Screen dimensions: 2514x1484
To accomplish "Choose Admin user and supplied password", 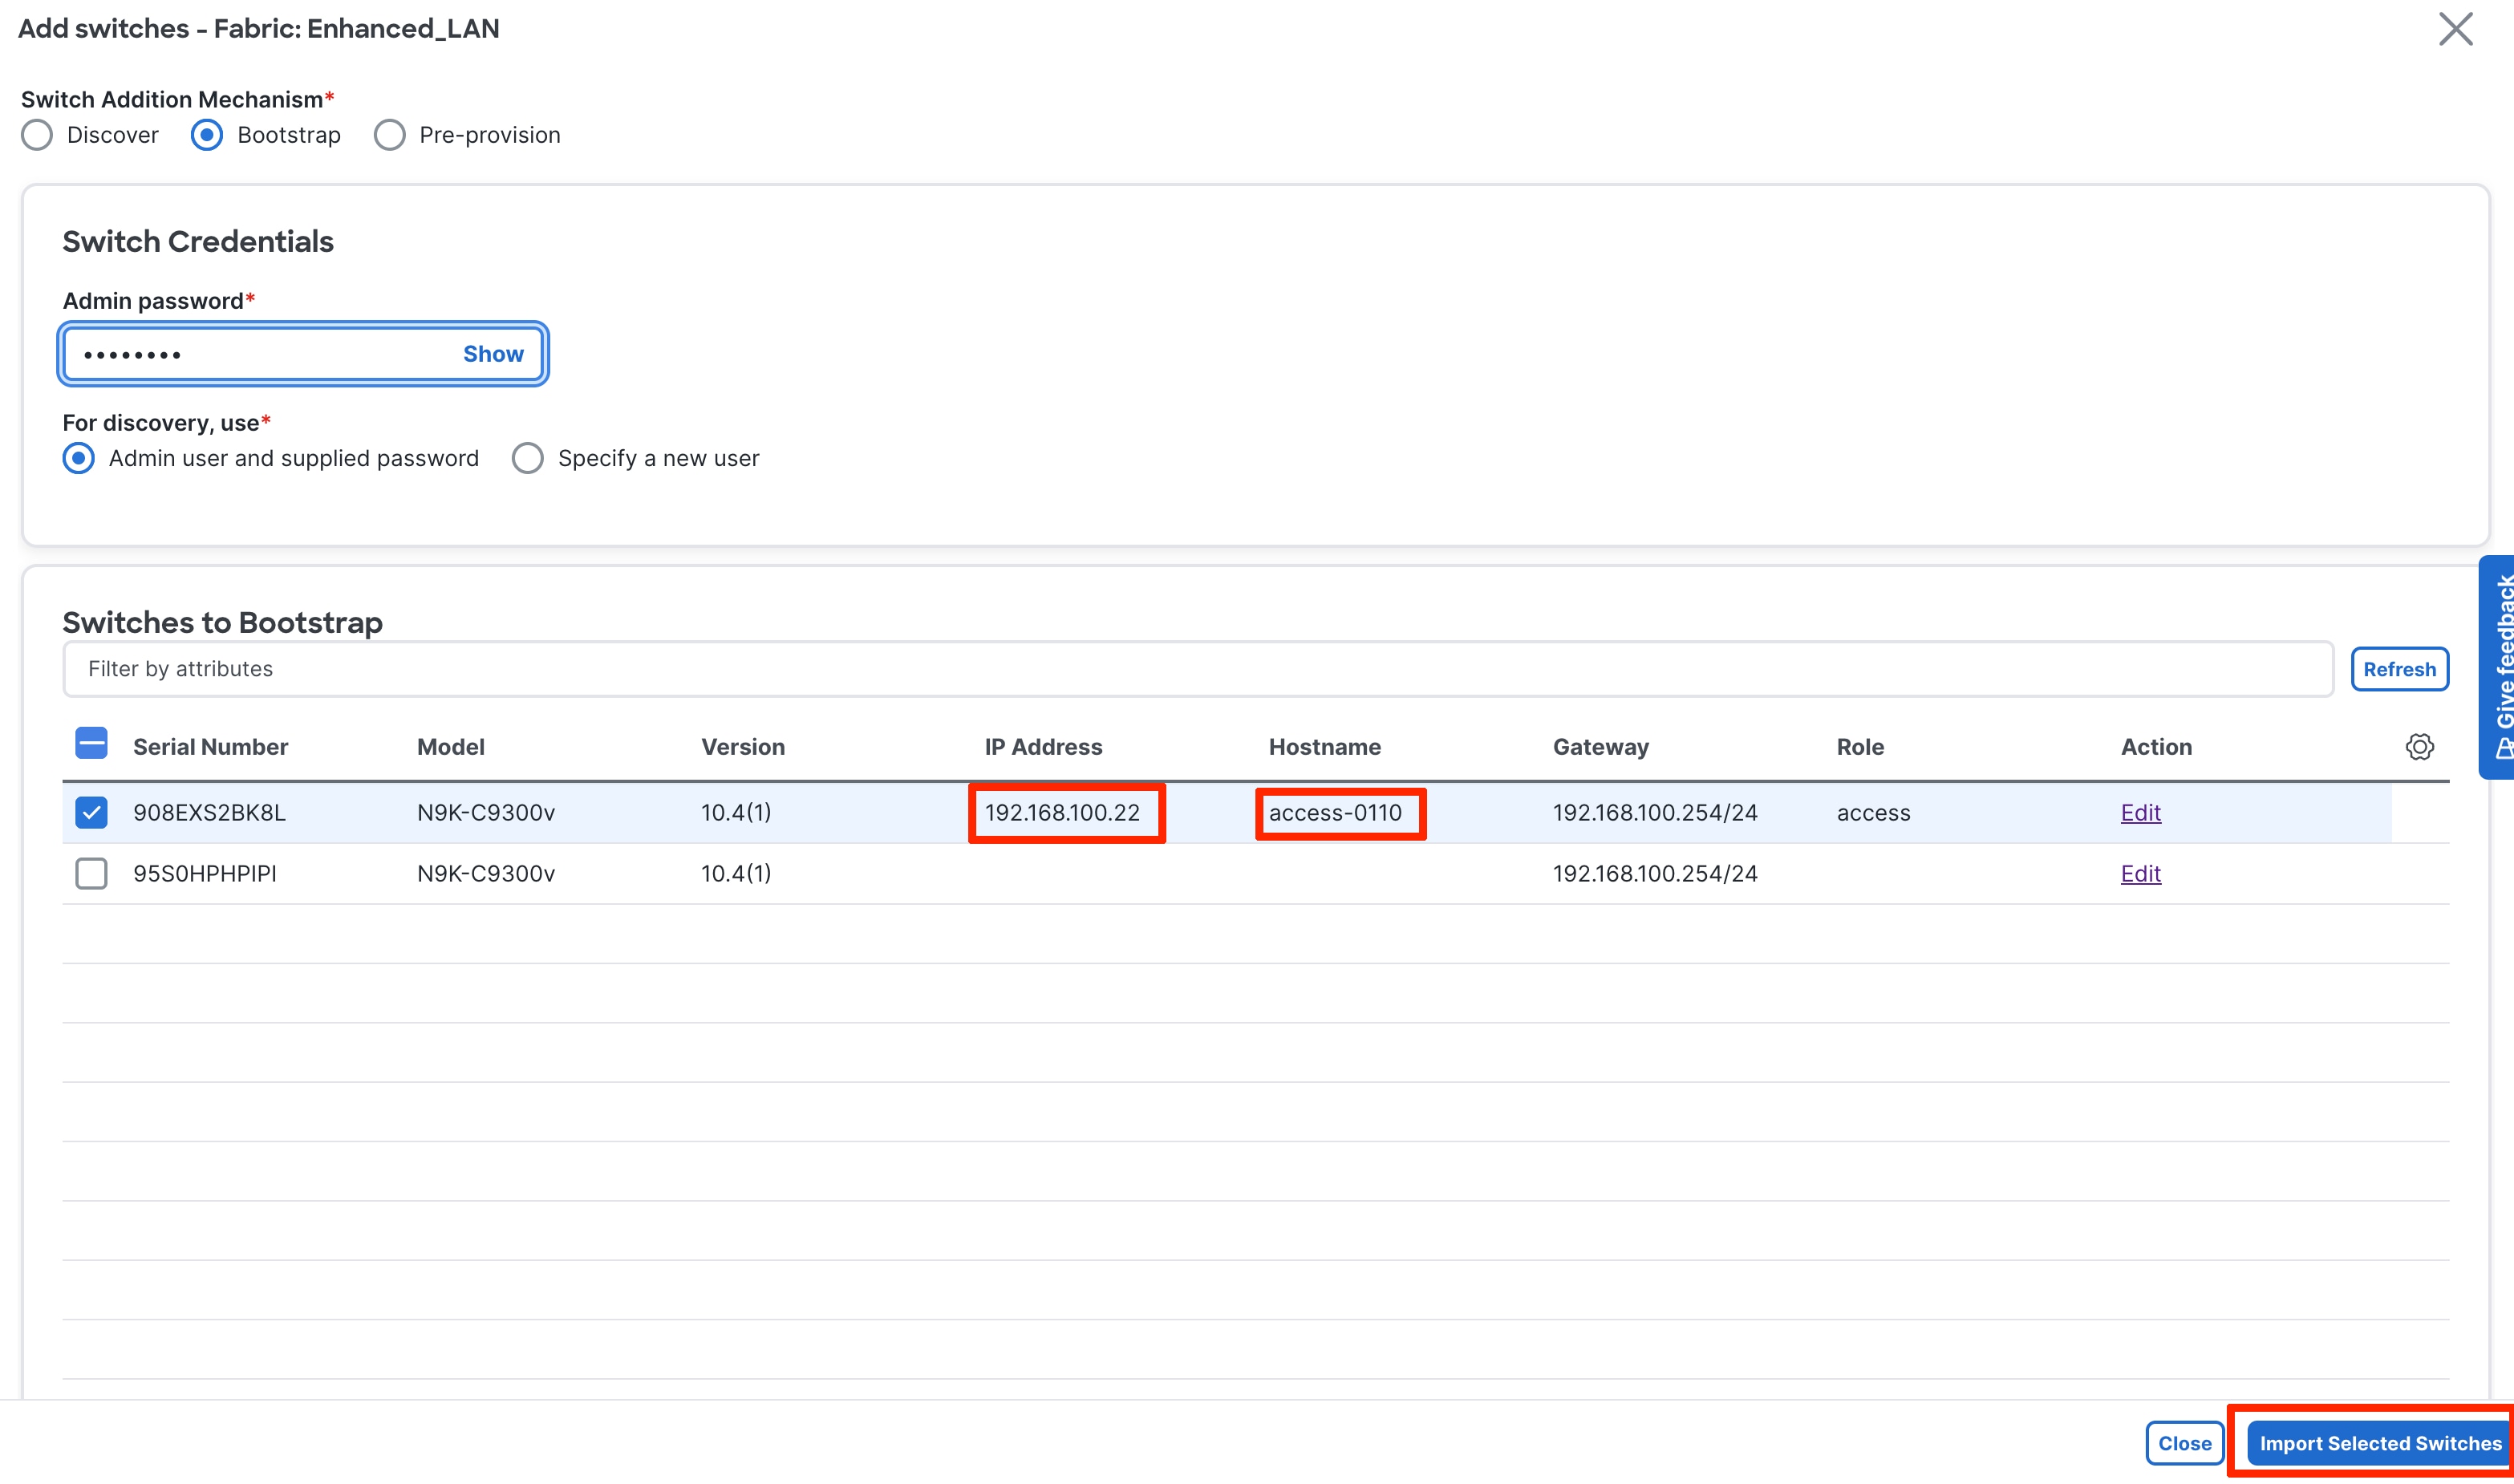I will pos(79,458).
